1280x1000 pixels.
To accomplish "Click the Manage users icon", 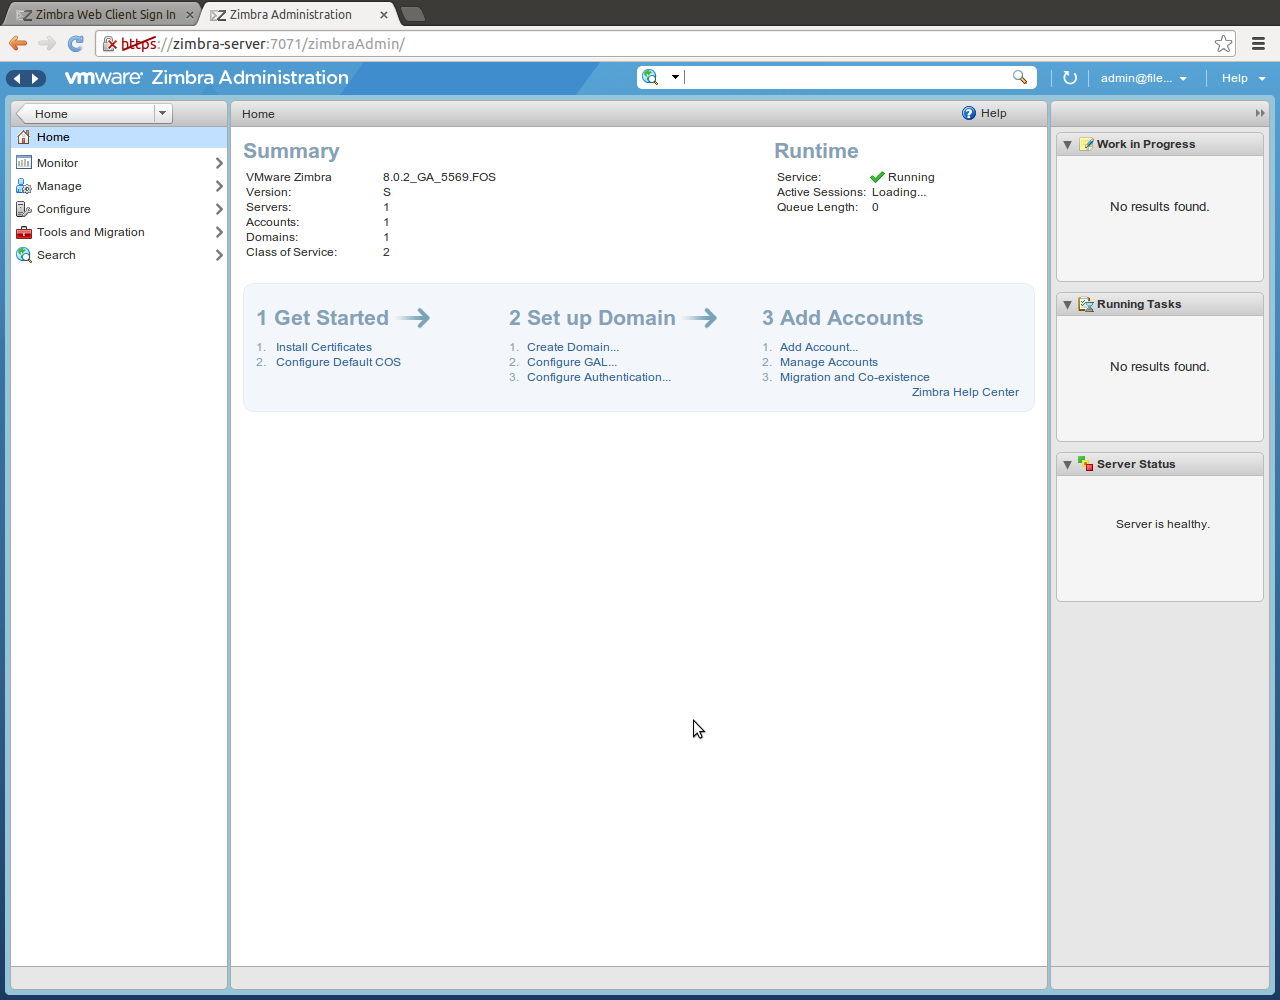I will tap(24, 186).
